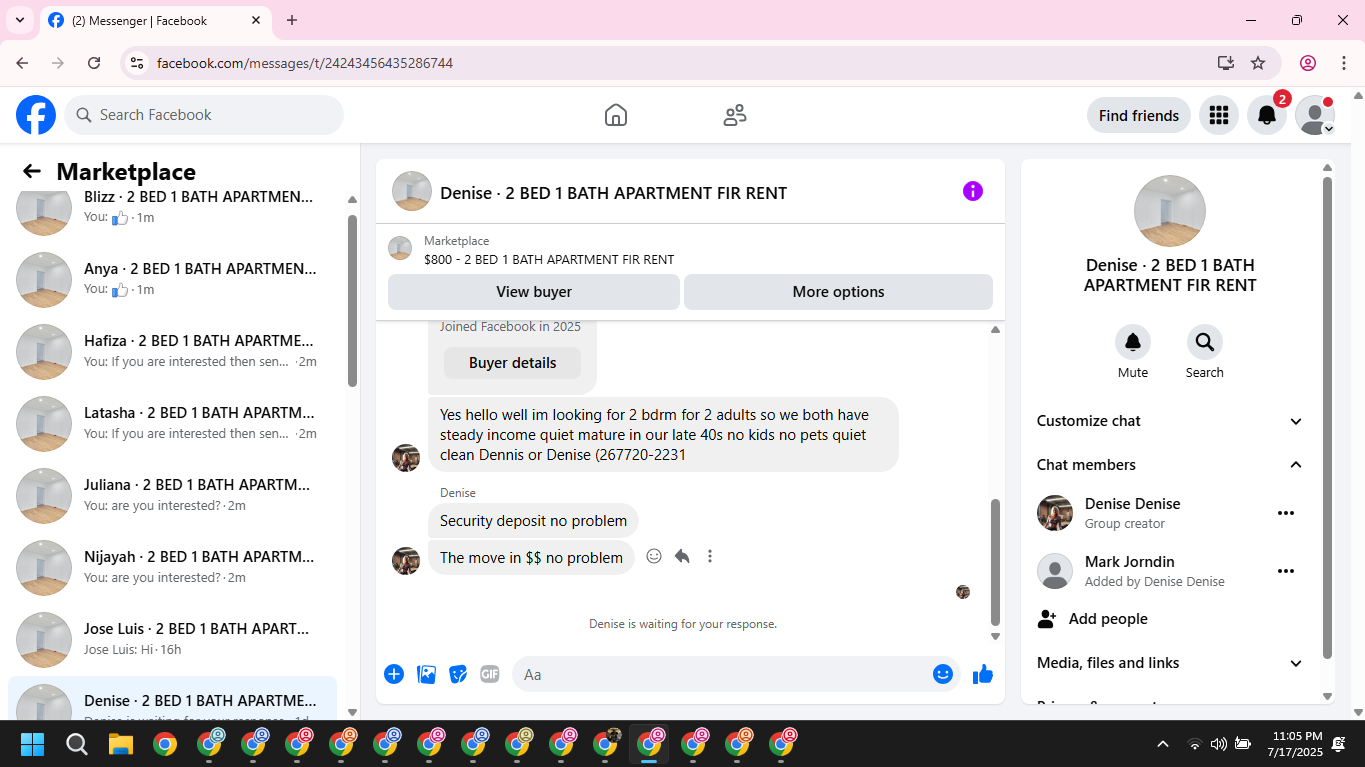Open options for Denise Denise member
Screen dimensions: 1365x767
[x=1286, y=513]
